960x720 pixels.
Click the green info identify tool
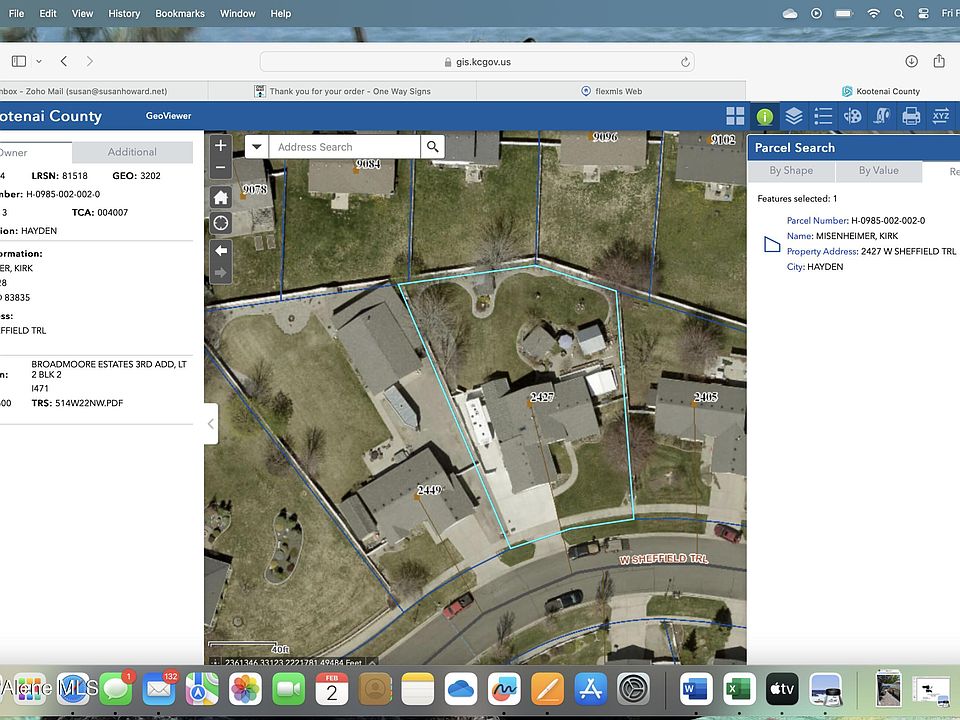click(x=765, y=116)
